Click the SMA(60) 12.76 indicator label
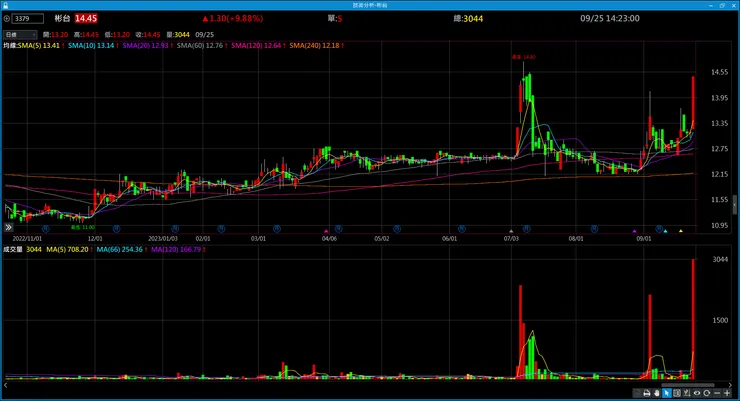Viewport: 740px width, 401px height. [202, 46]
